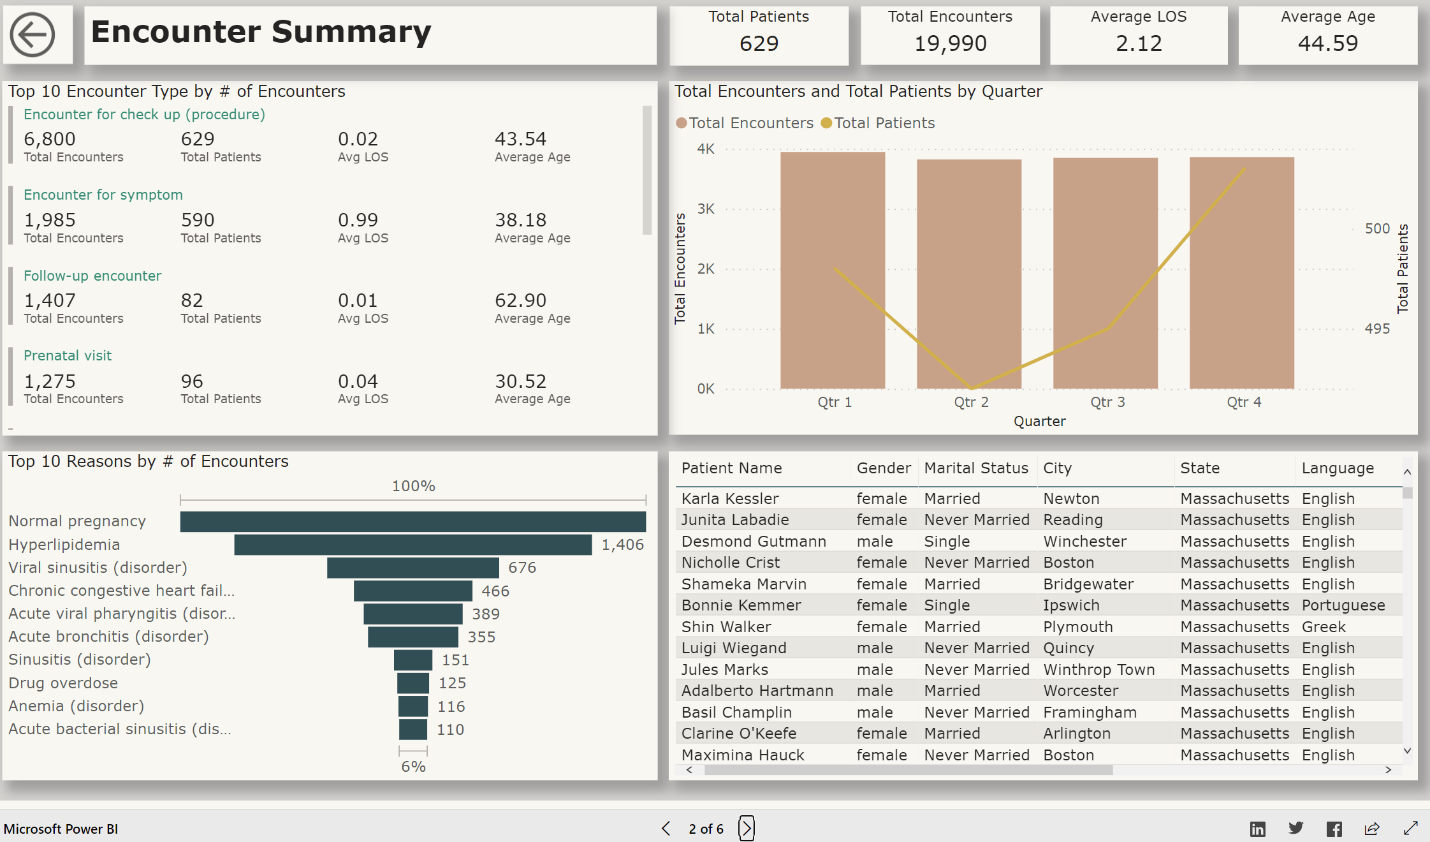The image size is (1430, 842).
Task: Click Shameka Marvin patient name
Action: coord(744,584)
